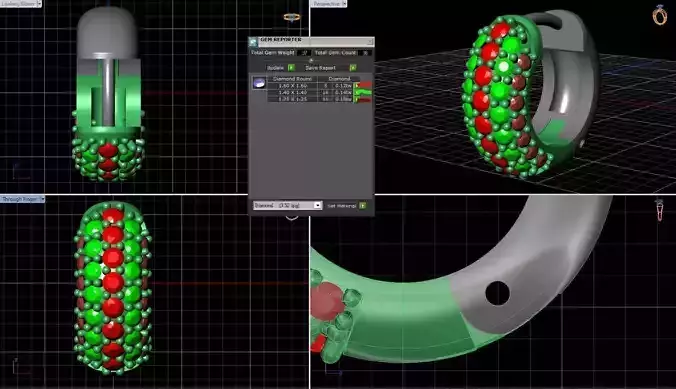Open the Perspective viewport menu arrow
The image size is (676, 389).
coord(344,3)
